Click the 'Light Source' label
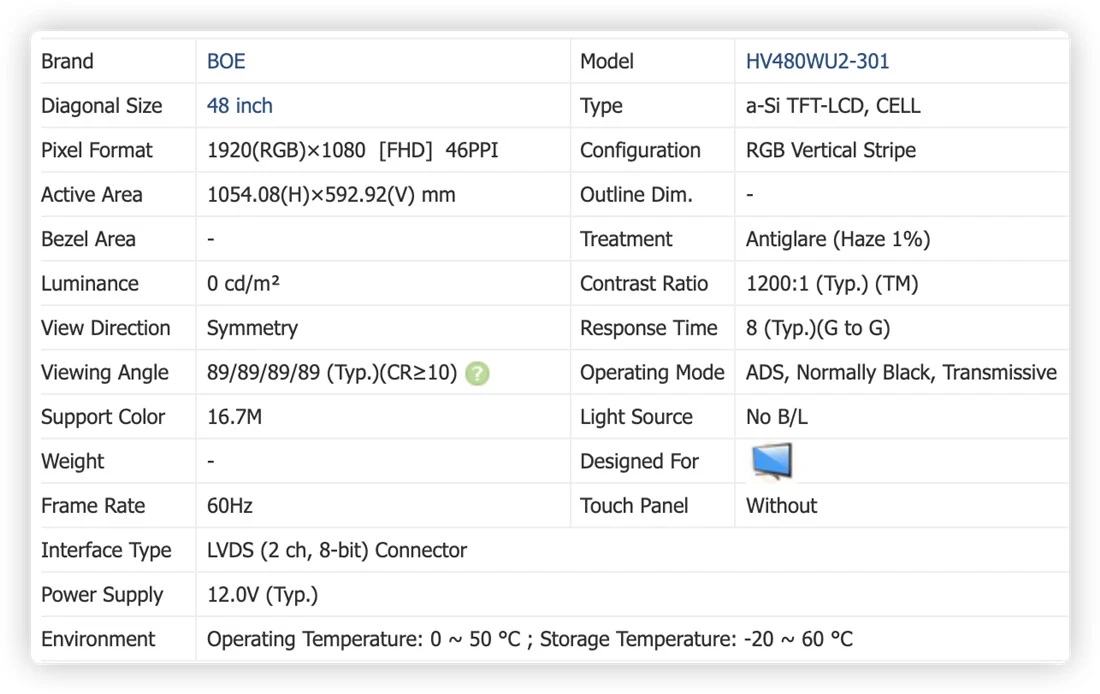Screen dimensions: 1100x694 coord(636,417)
